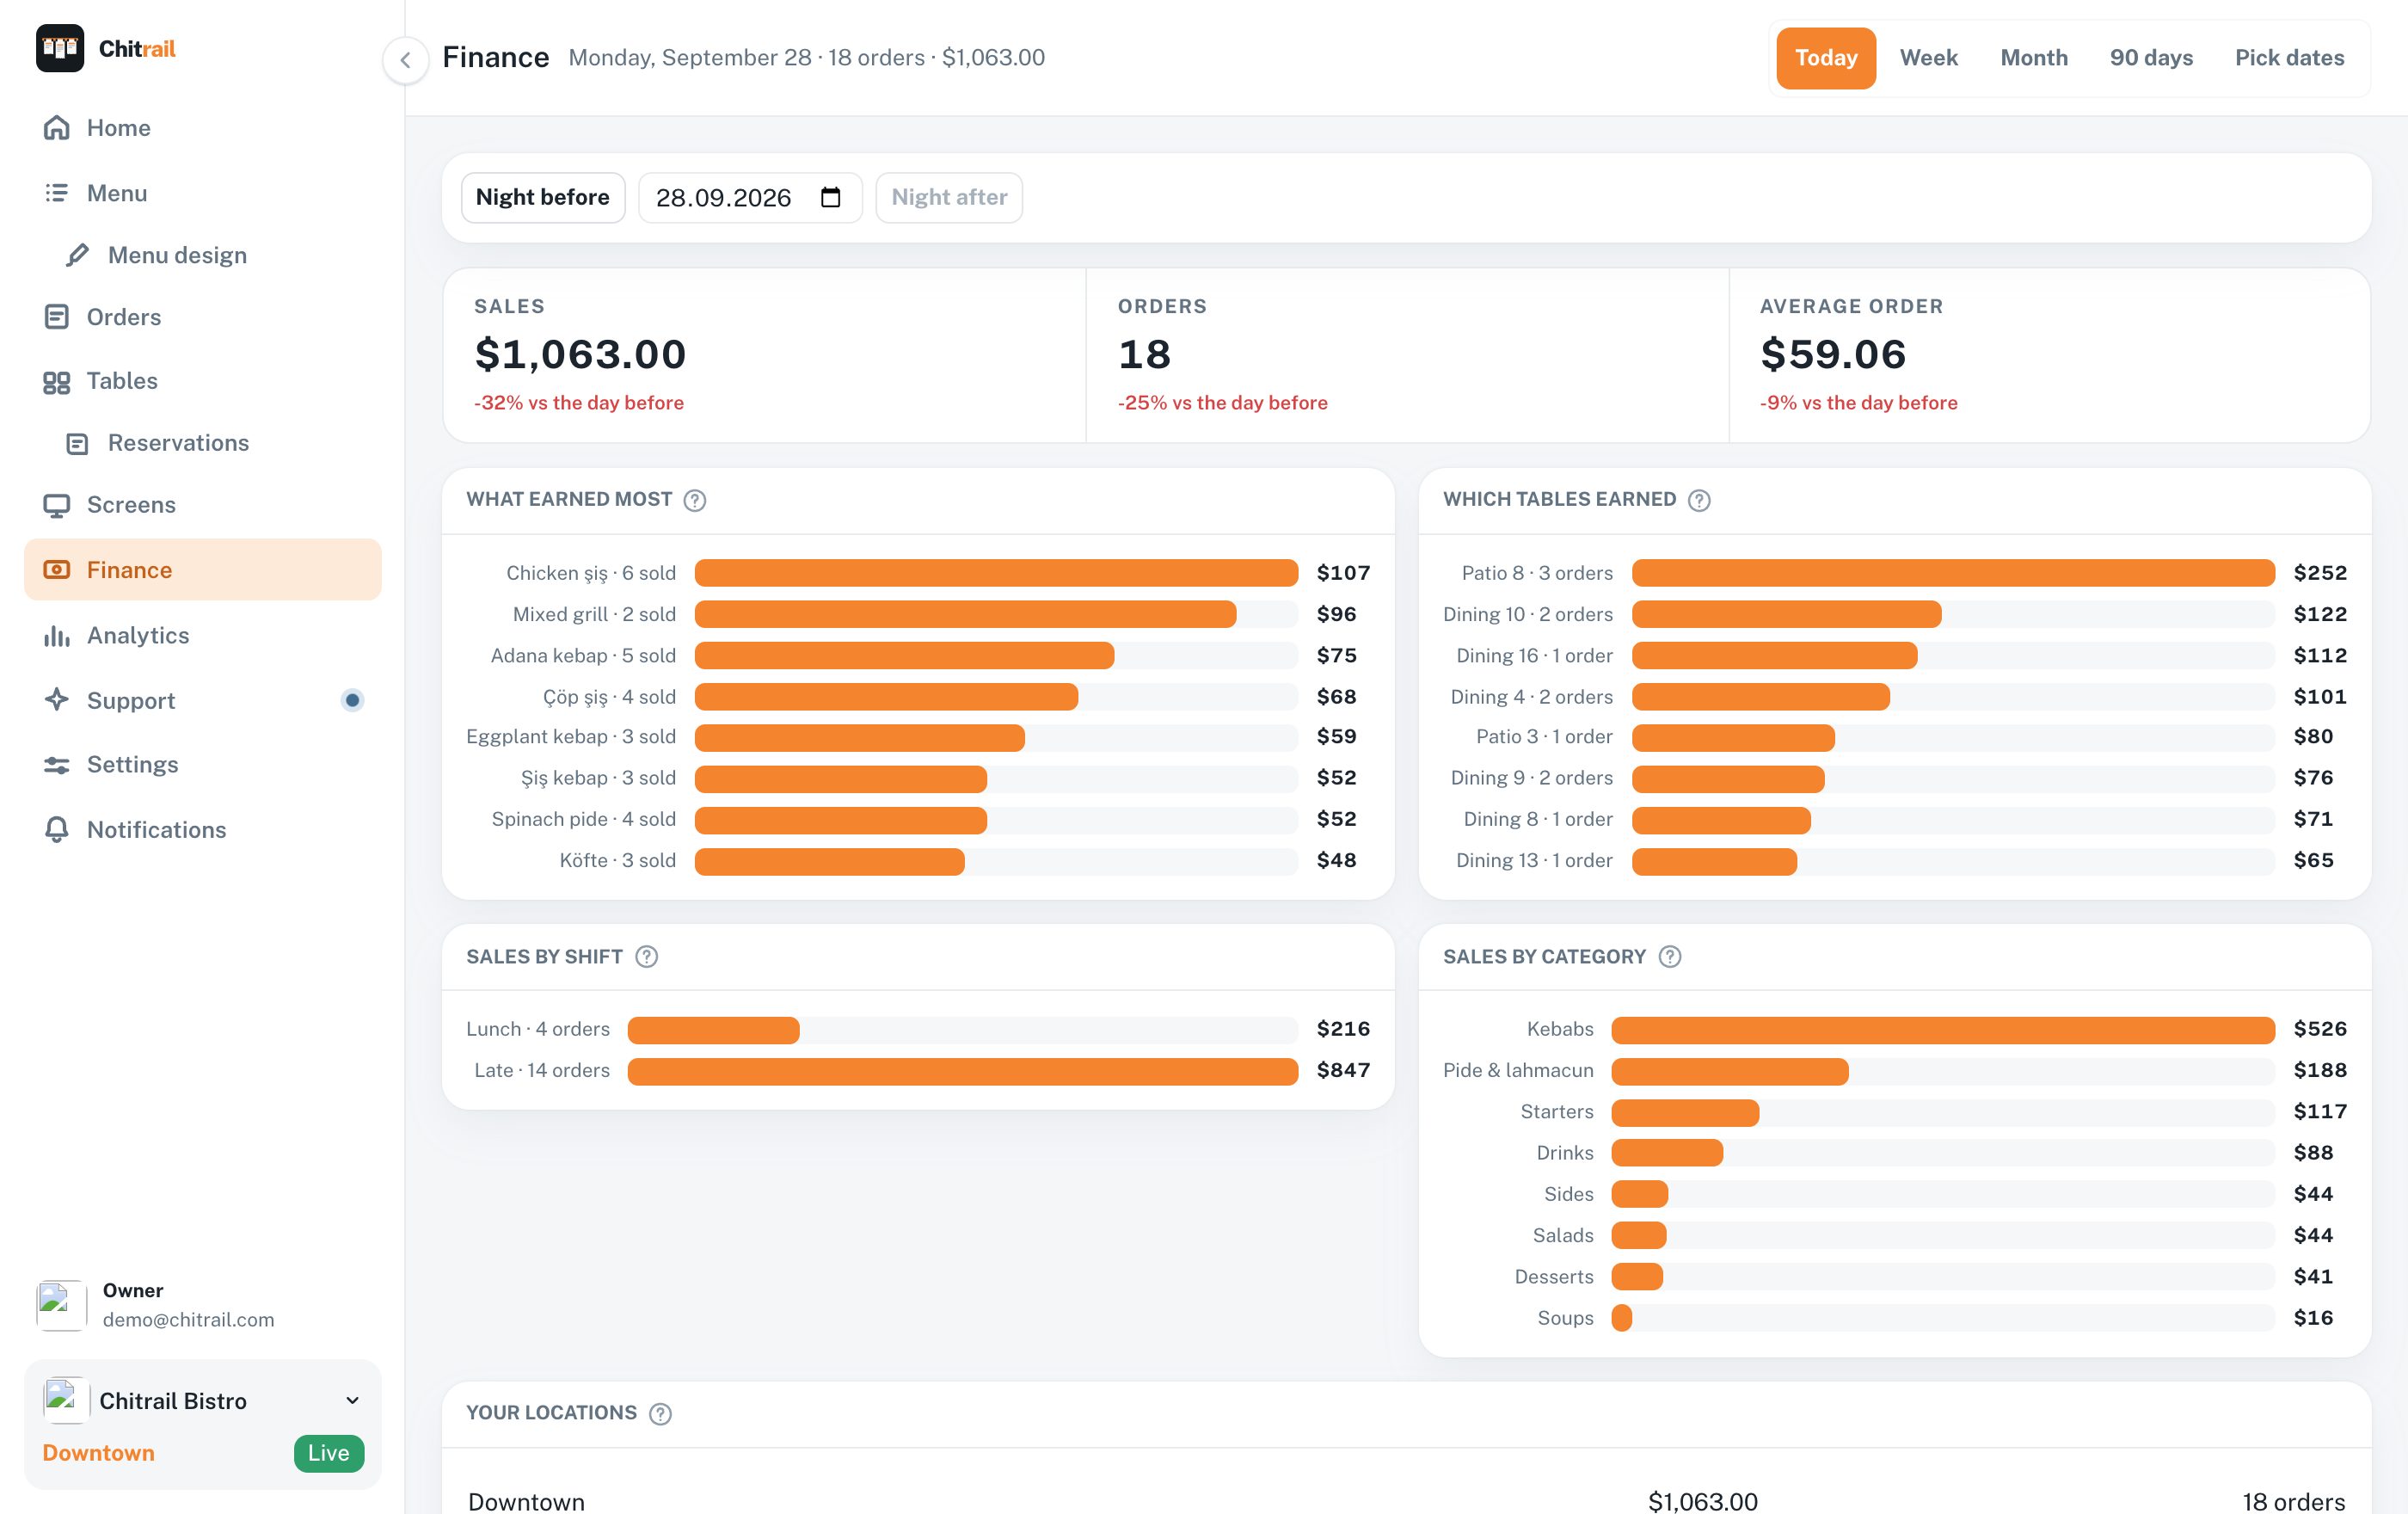2408x1514 pixels.
Task: Click the Patio 8 · 3 orders row label
Action: (1537, 573)
